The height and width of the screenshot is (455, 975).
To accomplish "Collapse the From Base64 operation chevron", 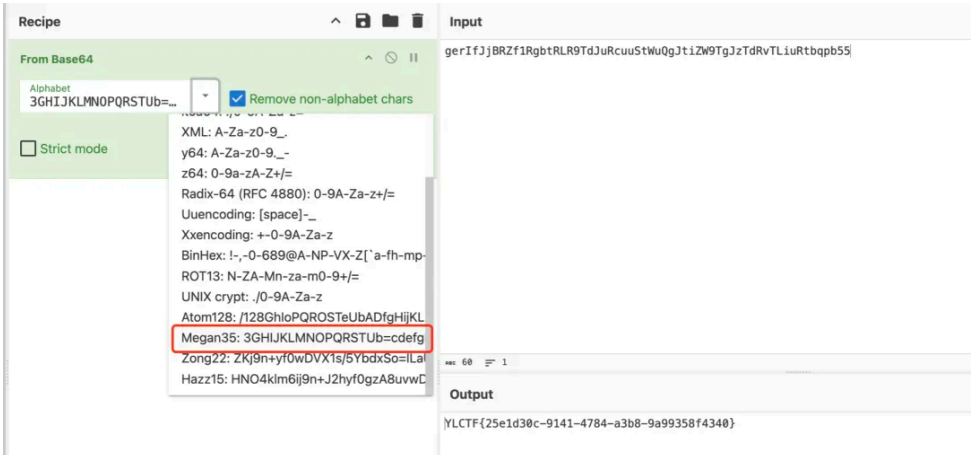I will click(x=369, y=58).
